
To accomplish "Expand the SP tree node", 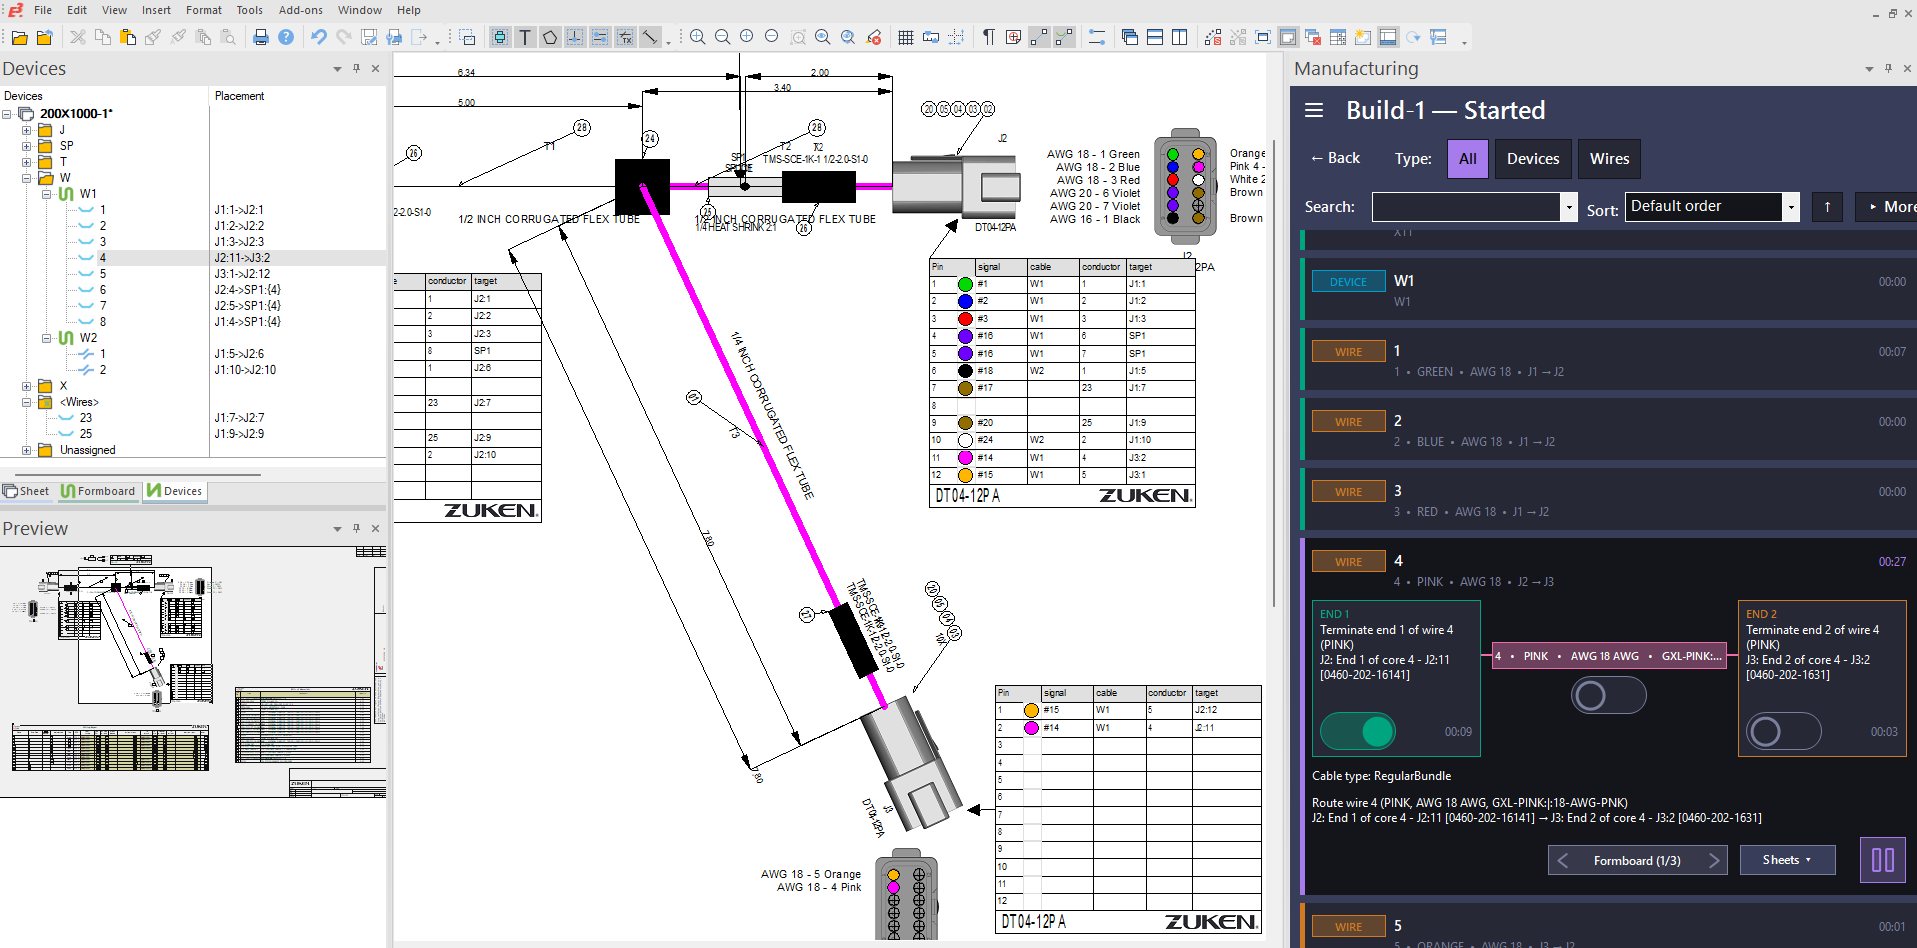I will pos(27,146).
